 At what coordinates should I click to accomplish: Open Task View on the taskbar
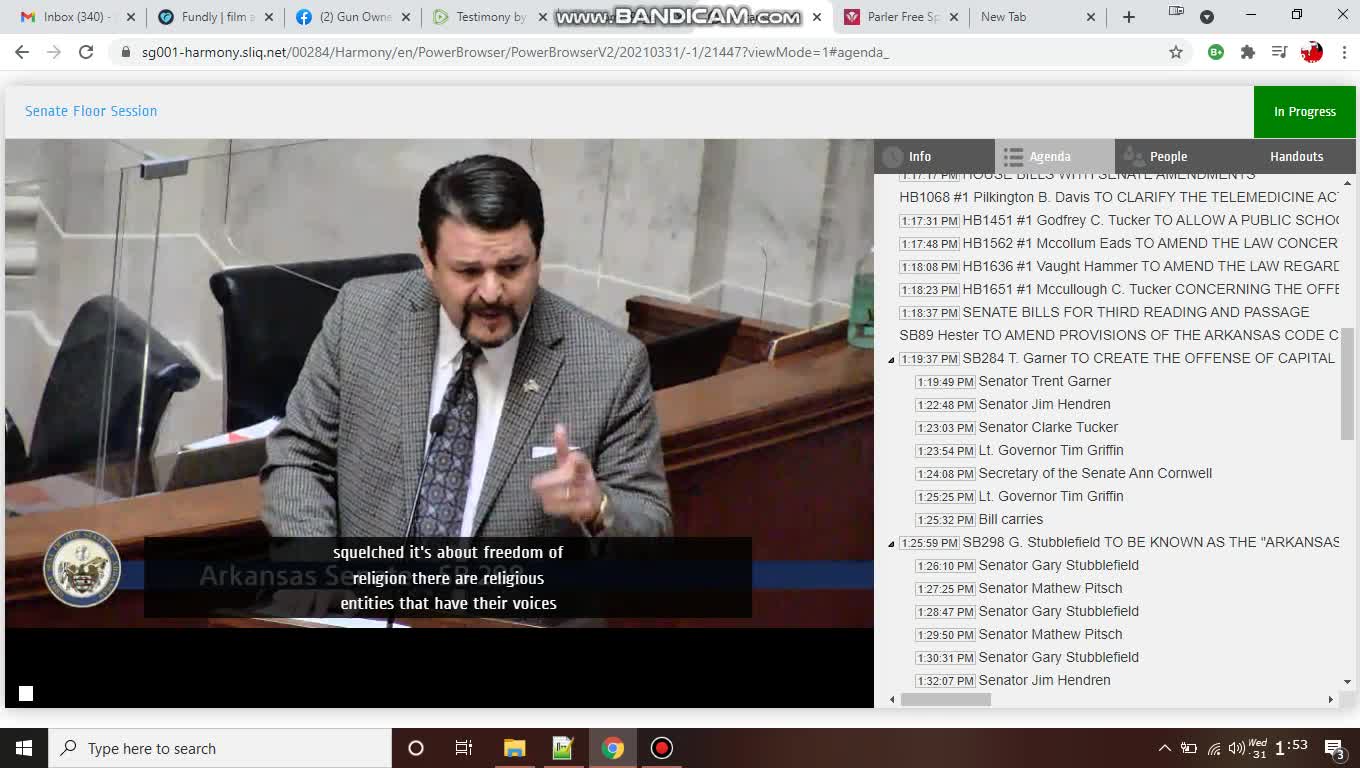click(464, 748)
